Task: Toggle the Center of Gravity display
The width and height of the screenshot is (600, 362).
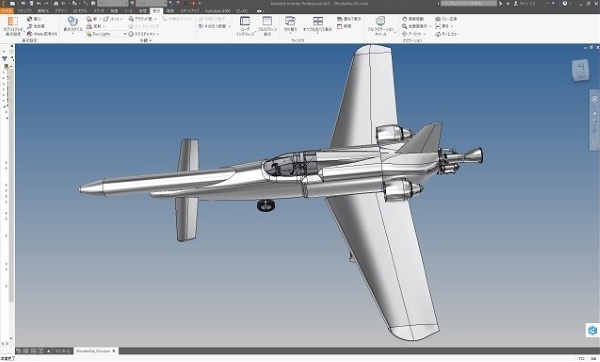Action: tap(34, 19)
